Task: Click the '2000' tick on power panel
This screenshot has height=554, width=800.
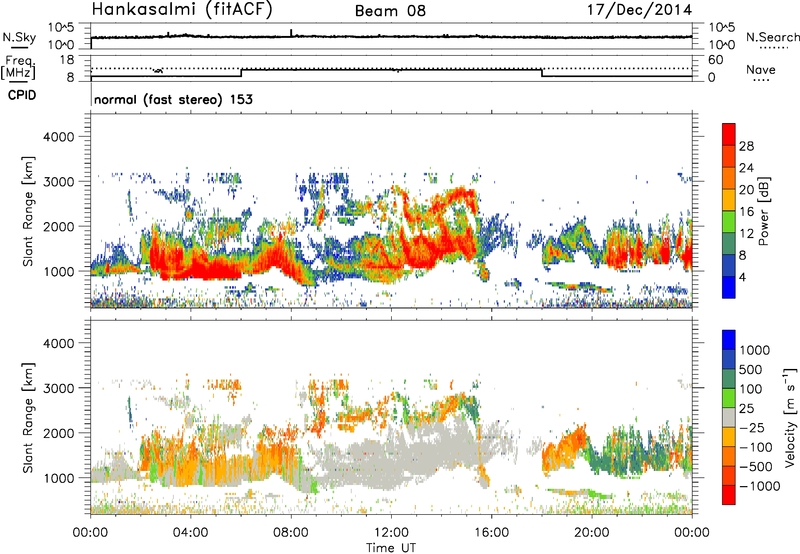Action: coord(59,226)
